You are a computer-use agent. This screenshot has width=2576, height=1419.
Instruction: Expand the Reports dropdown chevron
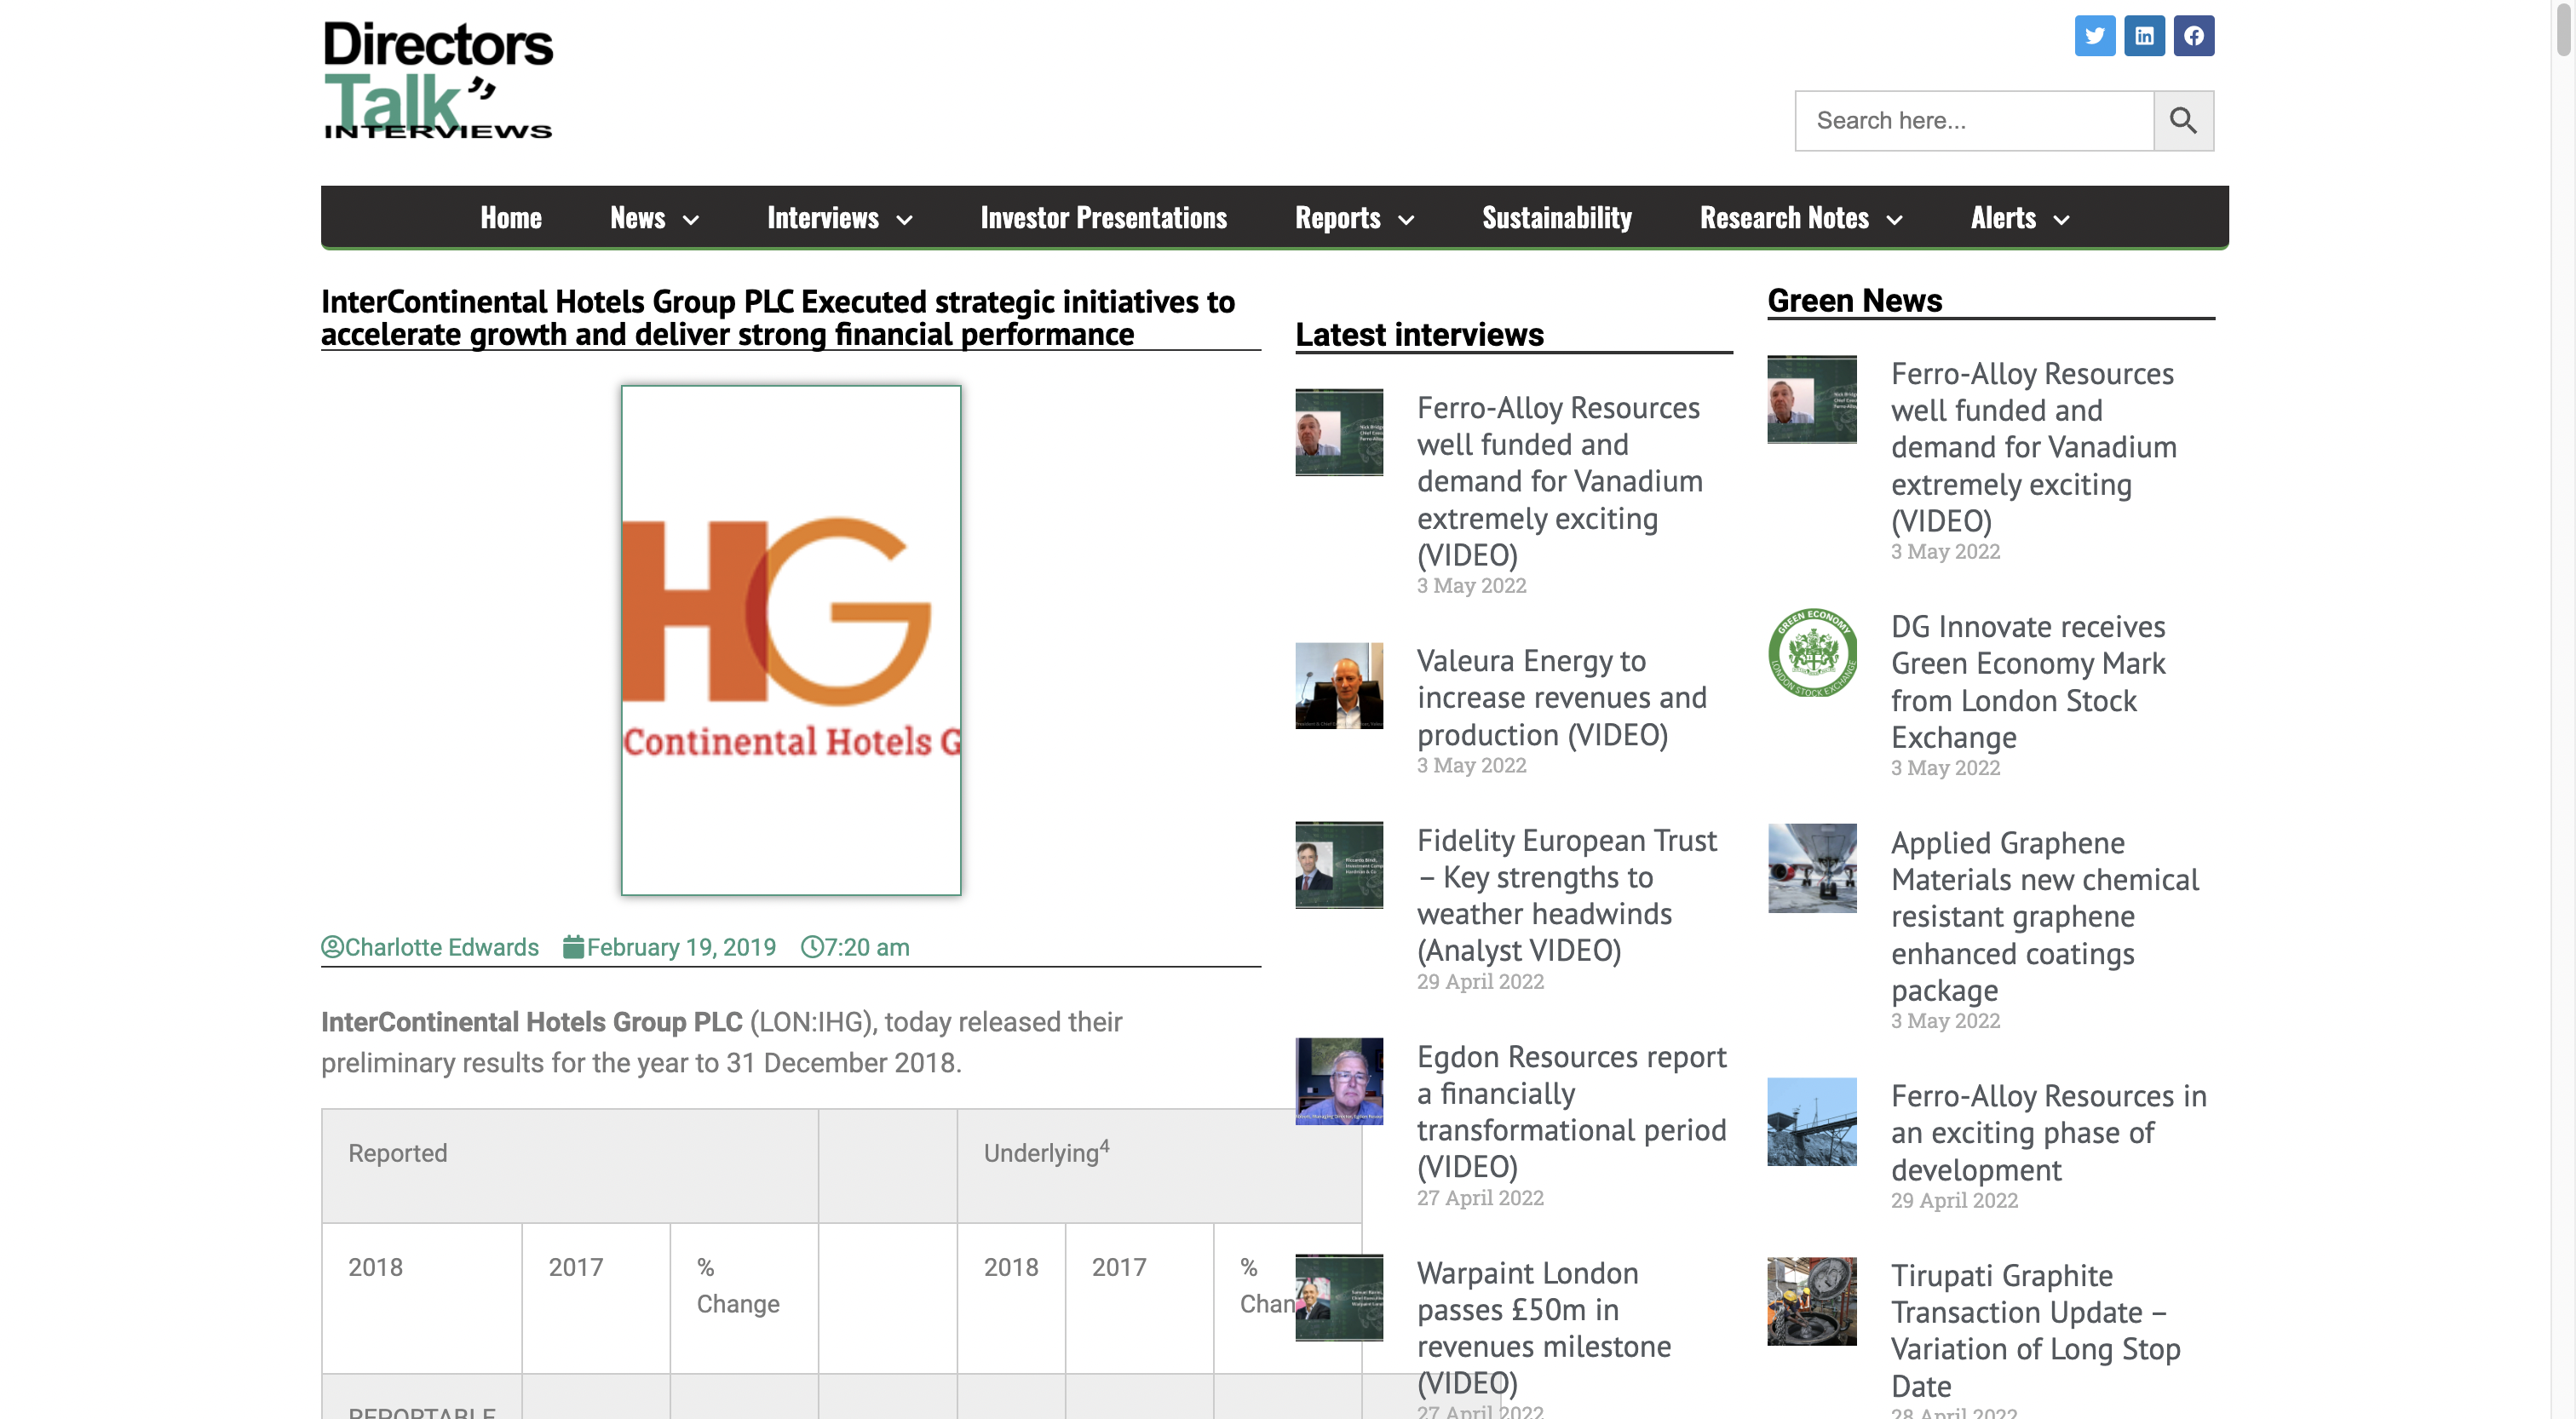pos(1407,220)
